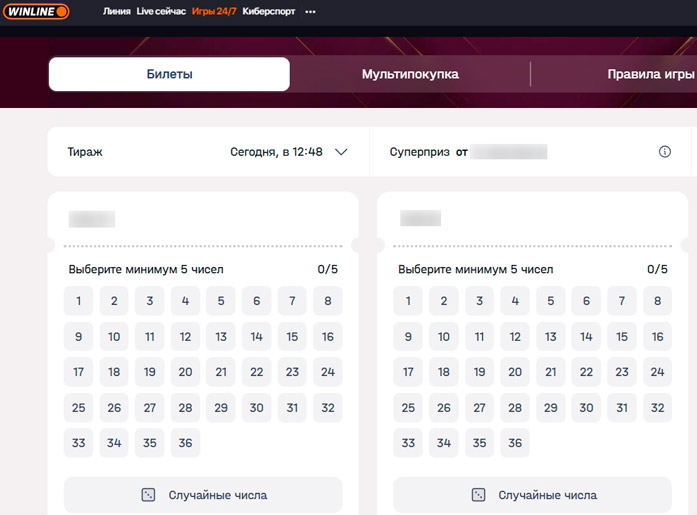Go to Линия in top menu
Image resolution: width=697 pixels, height=515 pixels.
point(116,12)
